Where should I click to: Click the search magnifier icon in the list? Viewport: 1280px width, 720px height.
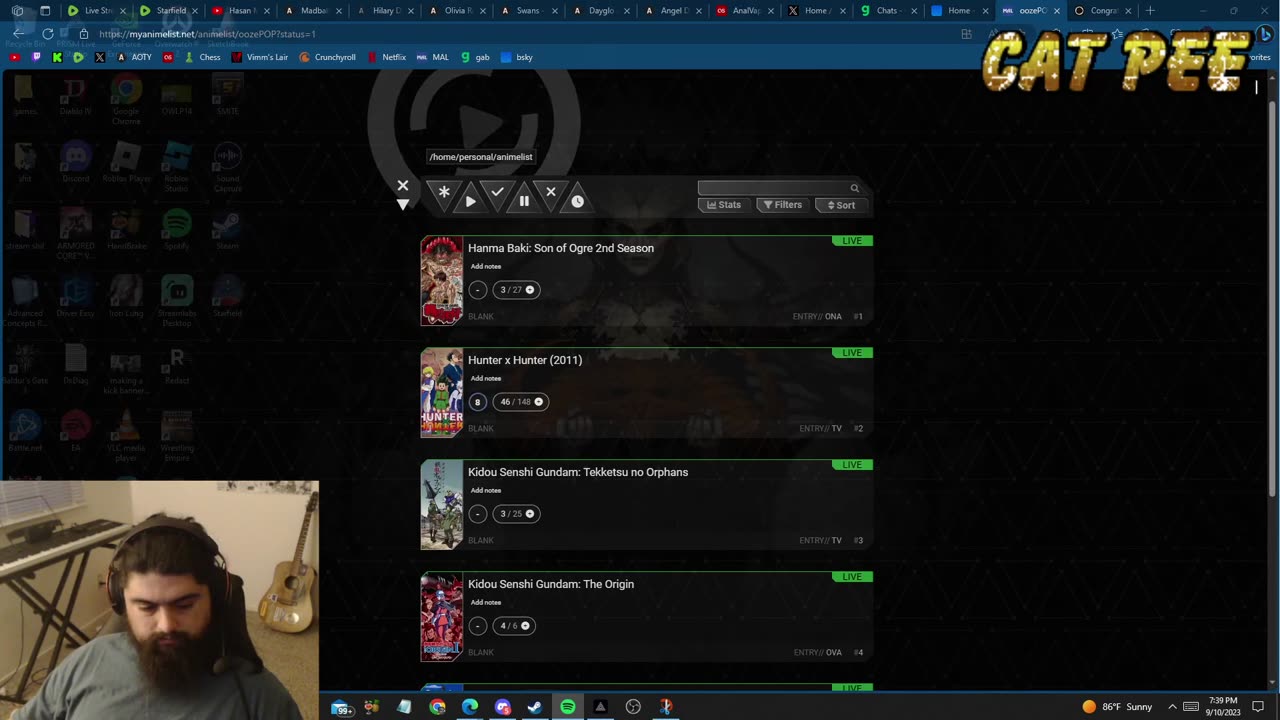pos(854,188)
